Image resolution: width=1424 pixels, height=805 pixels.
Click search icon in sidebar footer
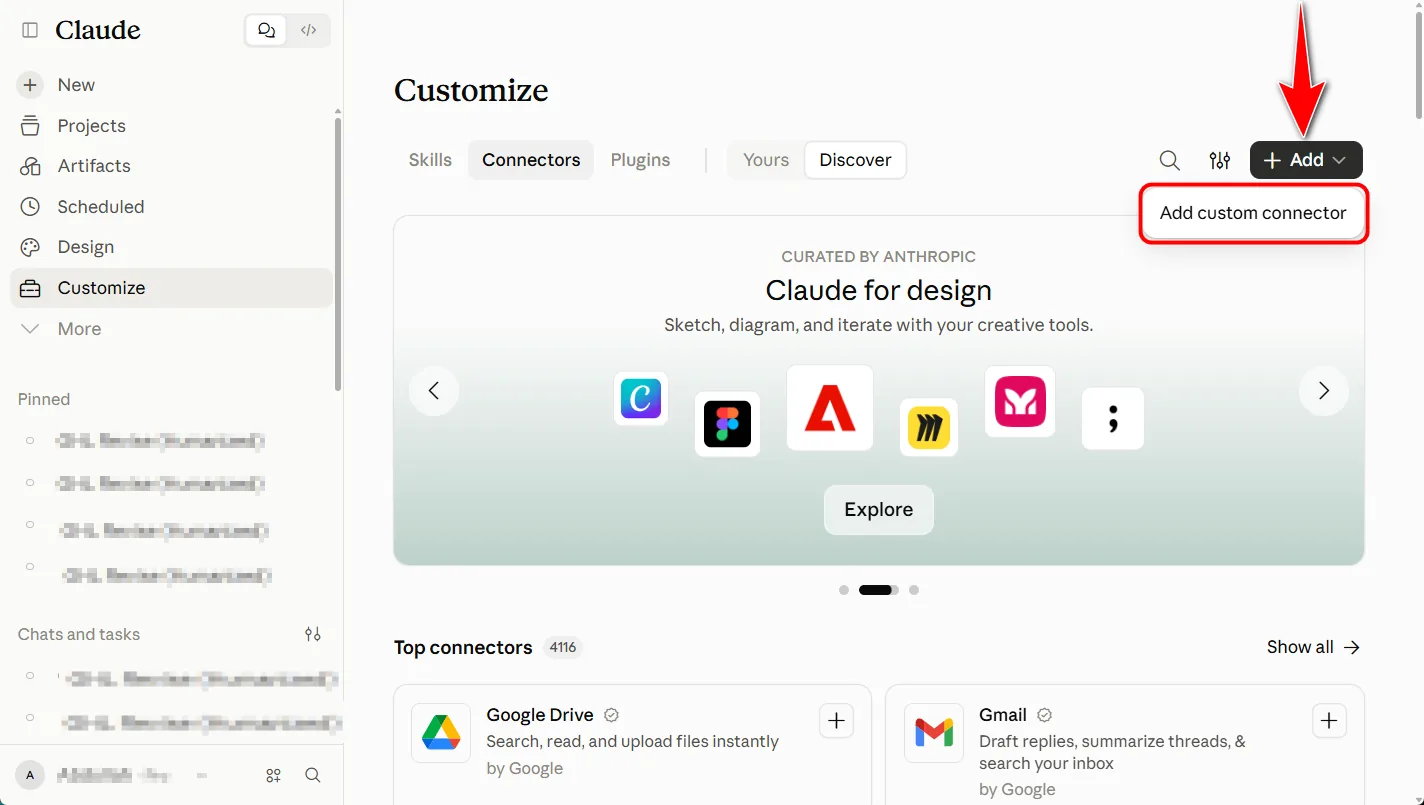tap(313, 775)
